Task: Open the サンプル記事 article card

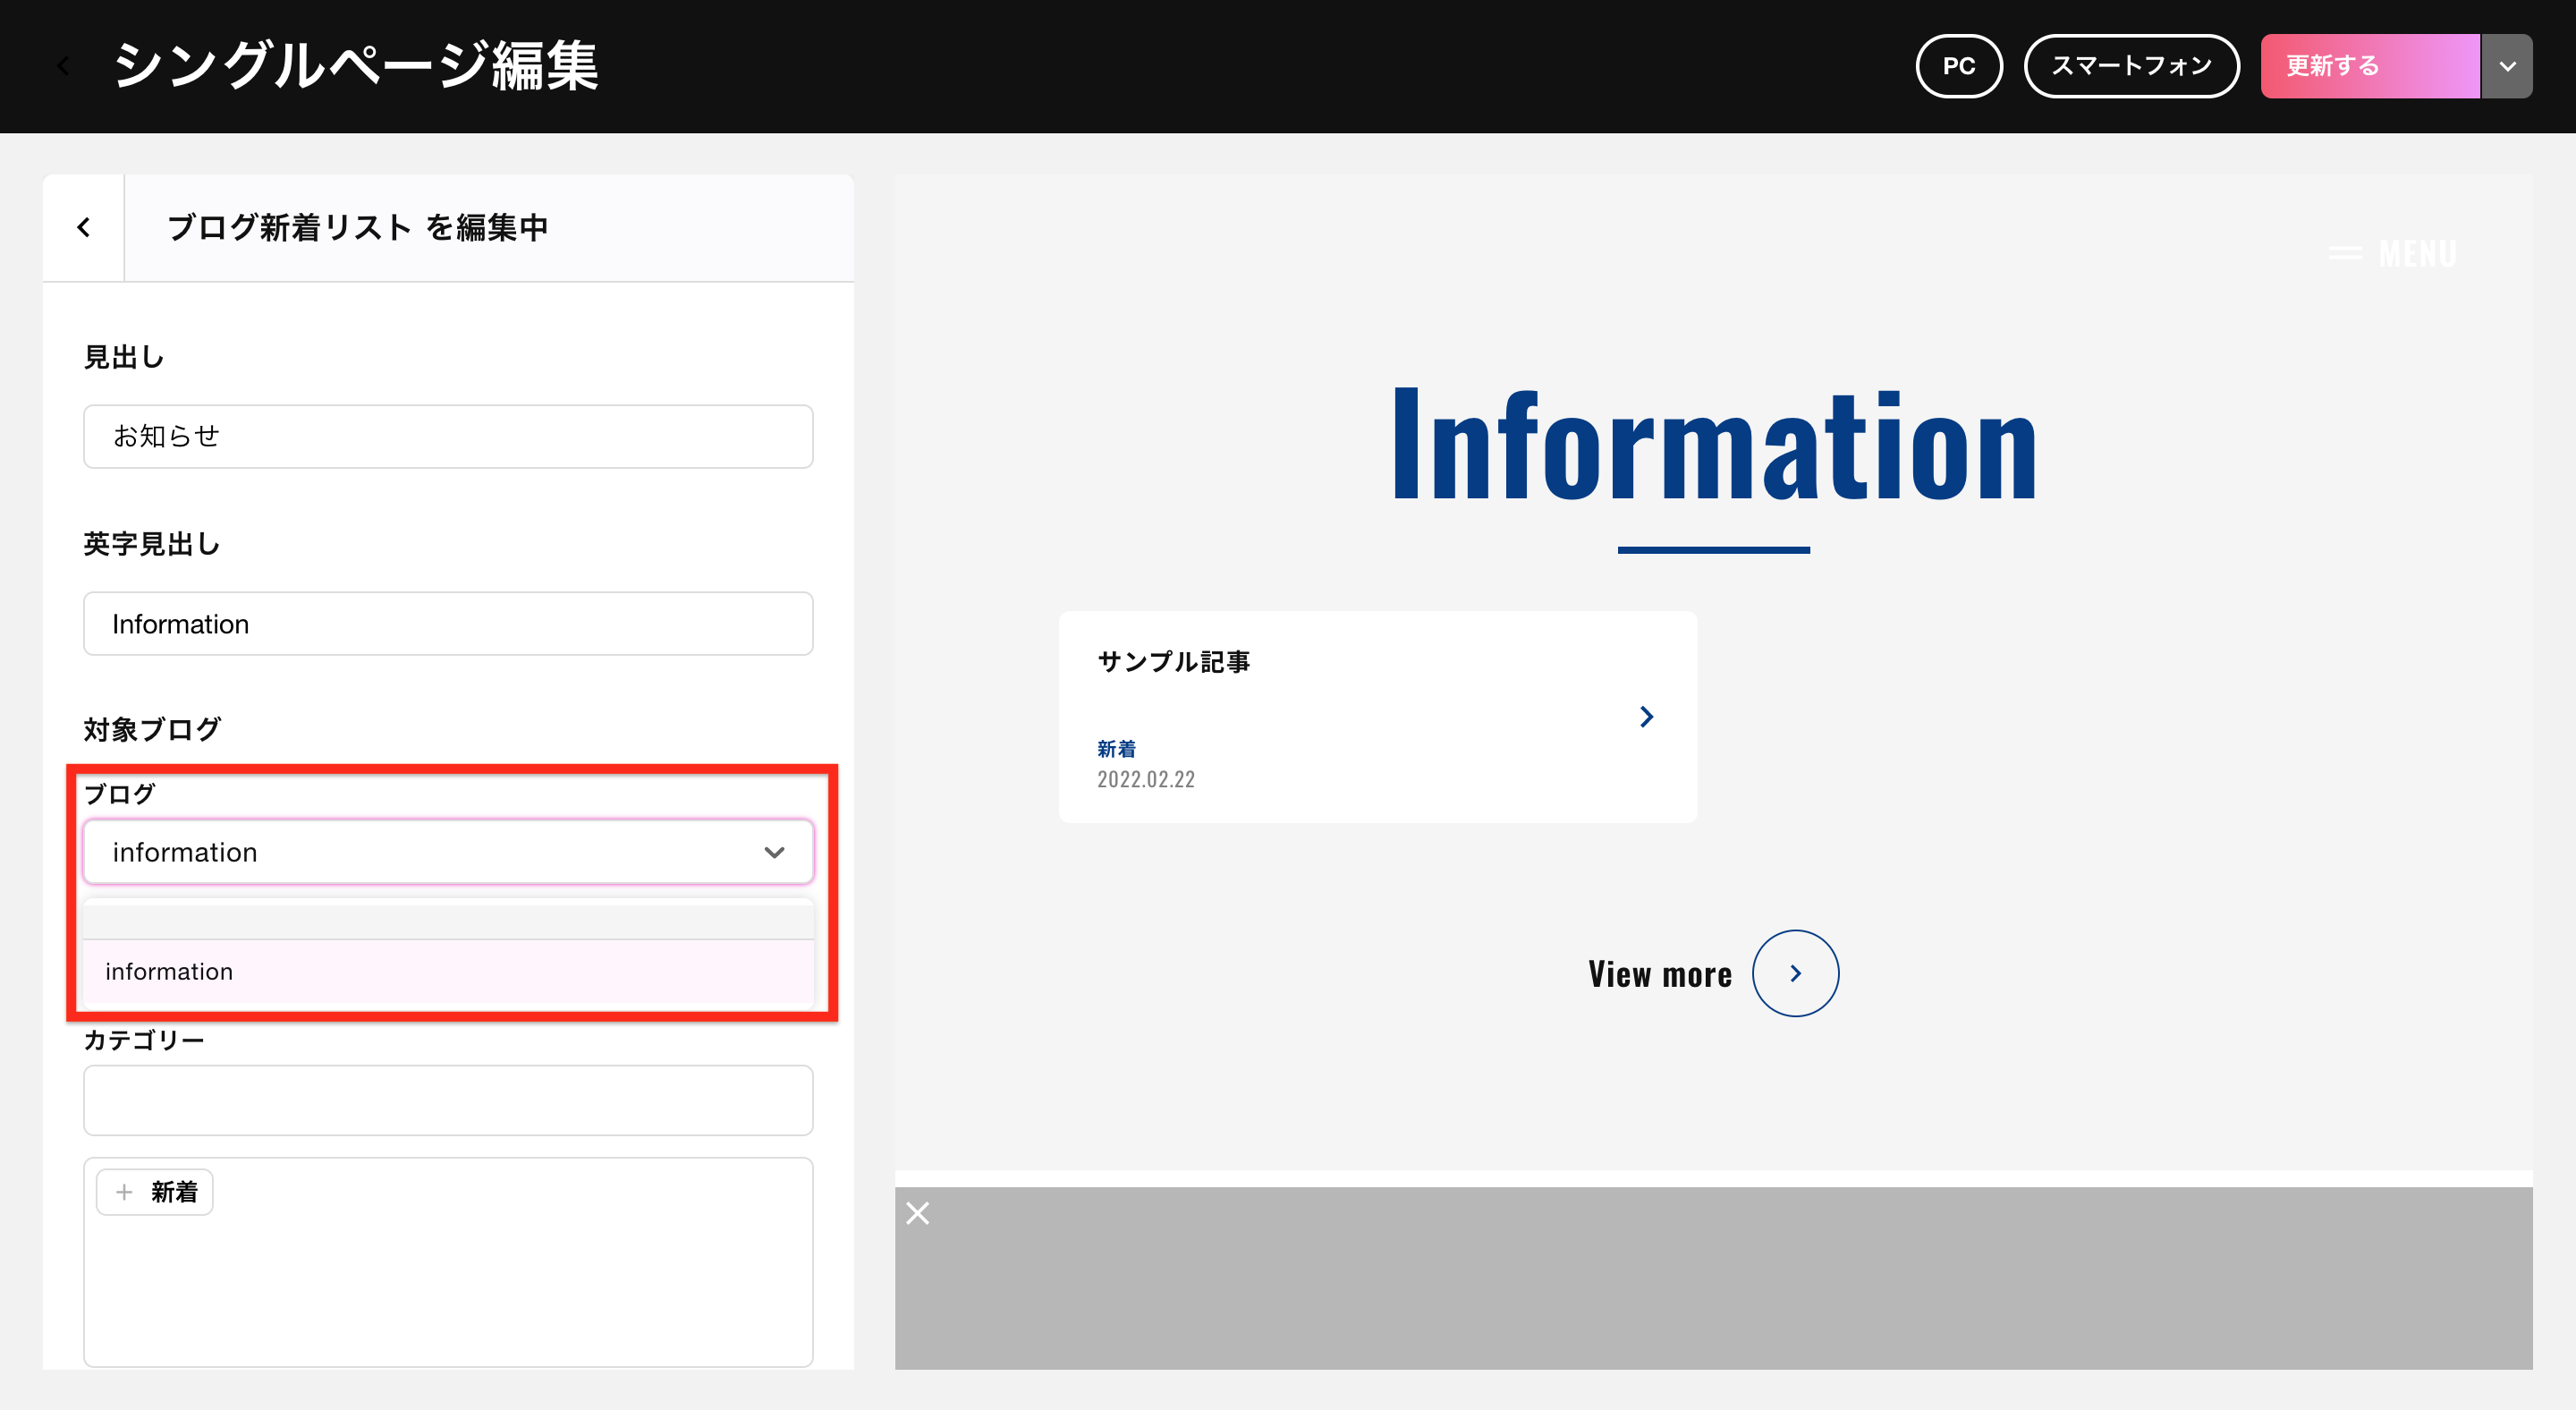Action: [1378, 717]
